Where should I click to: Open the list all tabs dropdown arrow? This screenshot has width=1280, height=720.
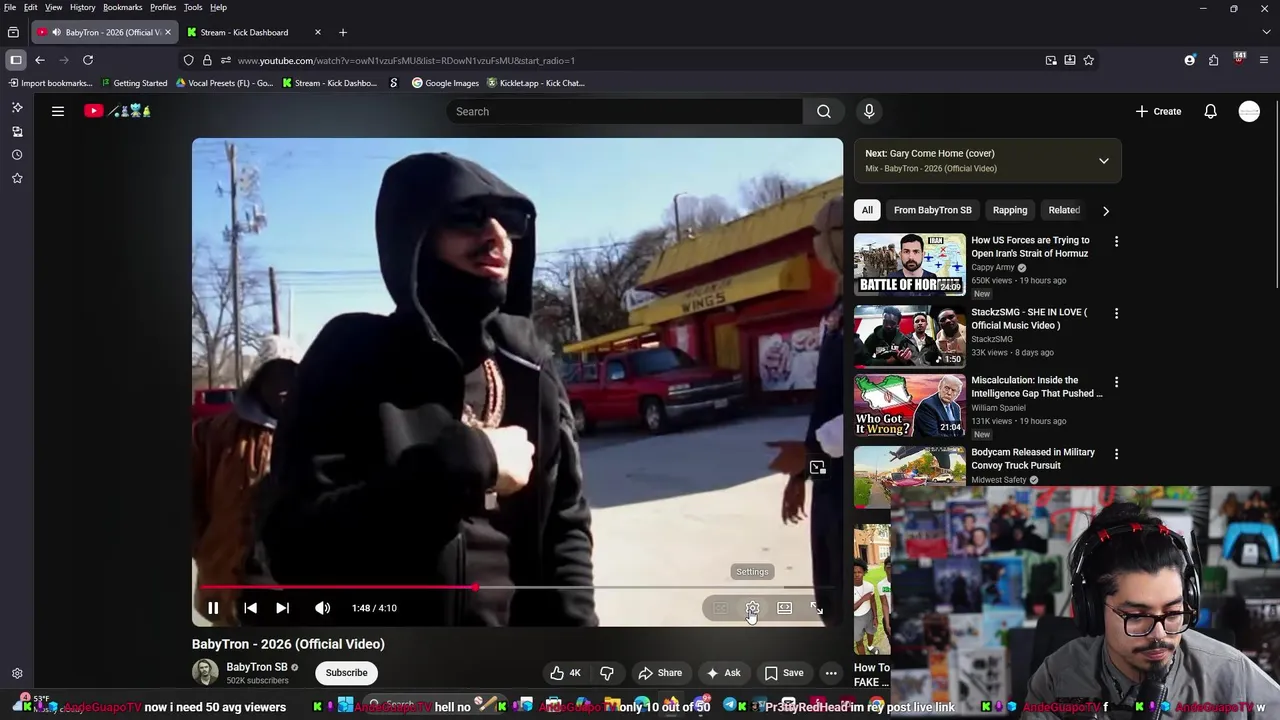coord(1266,32)
